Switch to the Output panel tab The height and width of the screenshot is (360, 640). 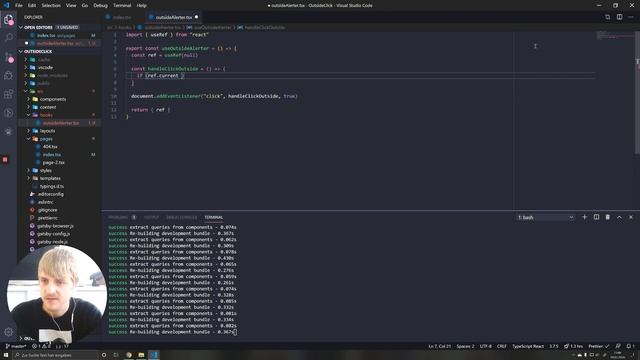pos(151,217)
